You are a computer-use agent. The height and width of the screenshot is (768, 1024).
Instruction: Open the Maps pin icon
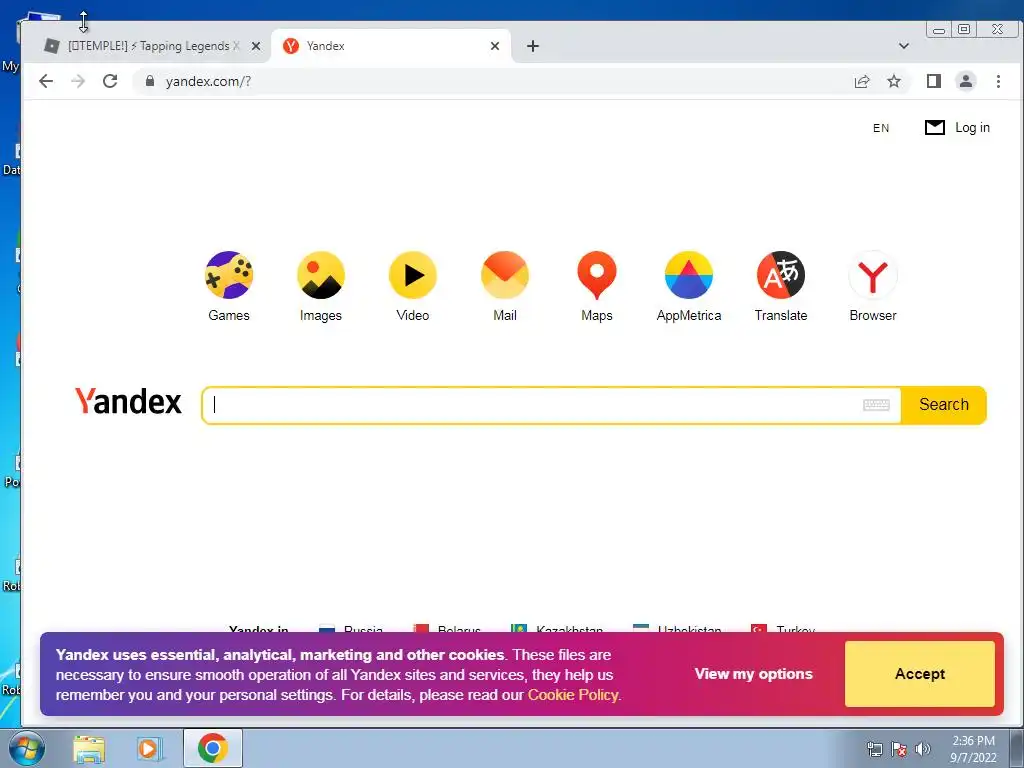[597, 276]
